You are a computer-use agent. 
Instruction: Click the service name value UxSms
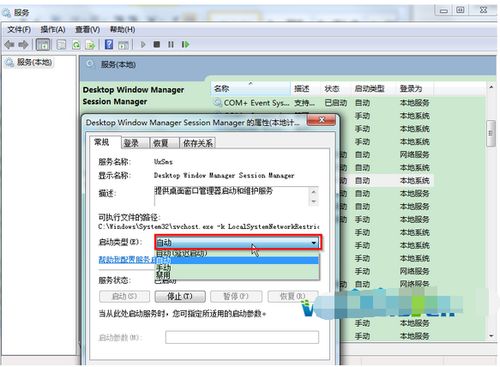(163, 162)
